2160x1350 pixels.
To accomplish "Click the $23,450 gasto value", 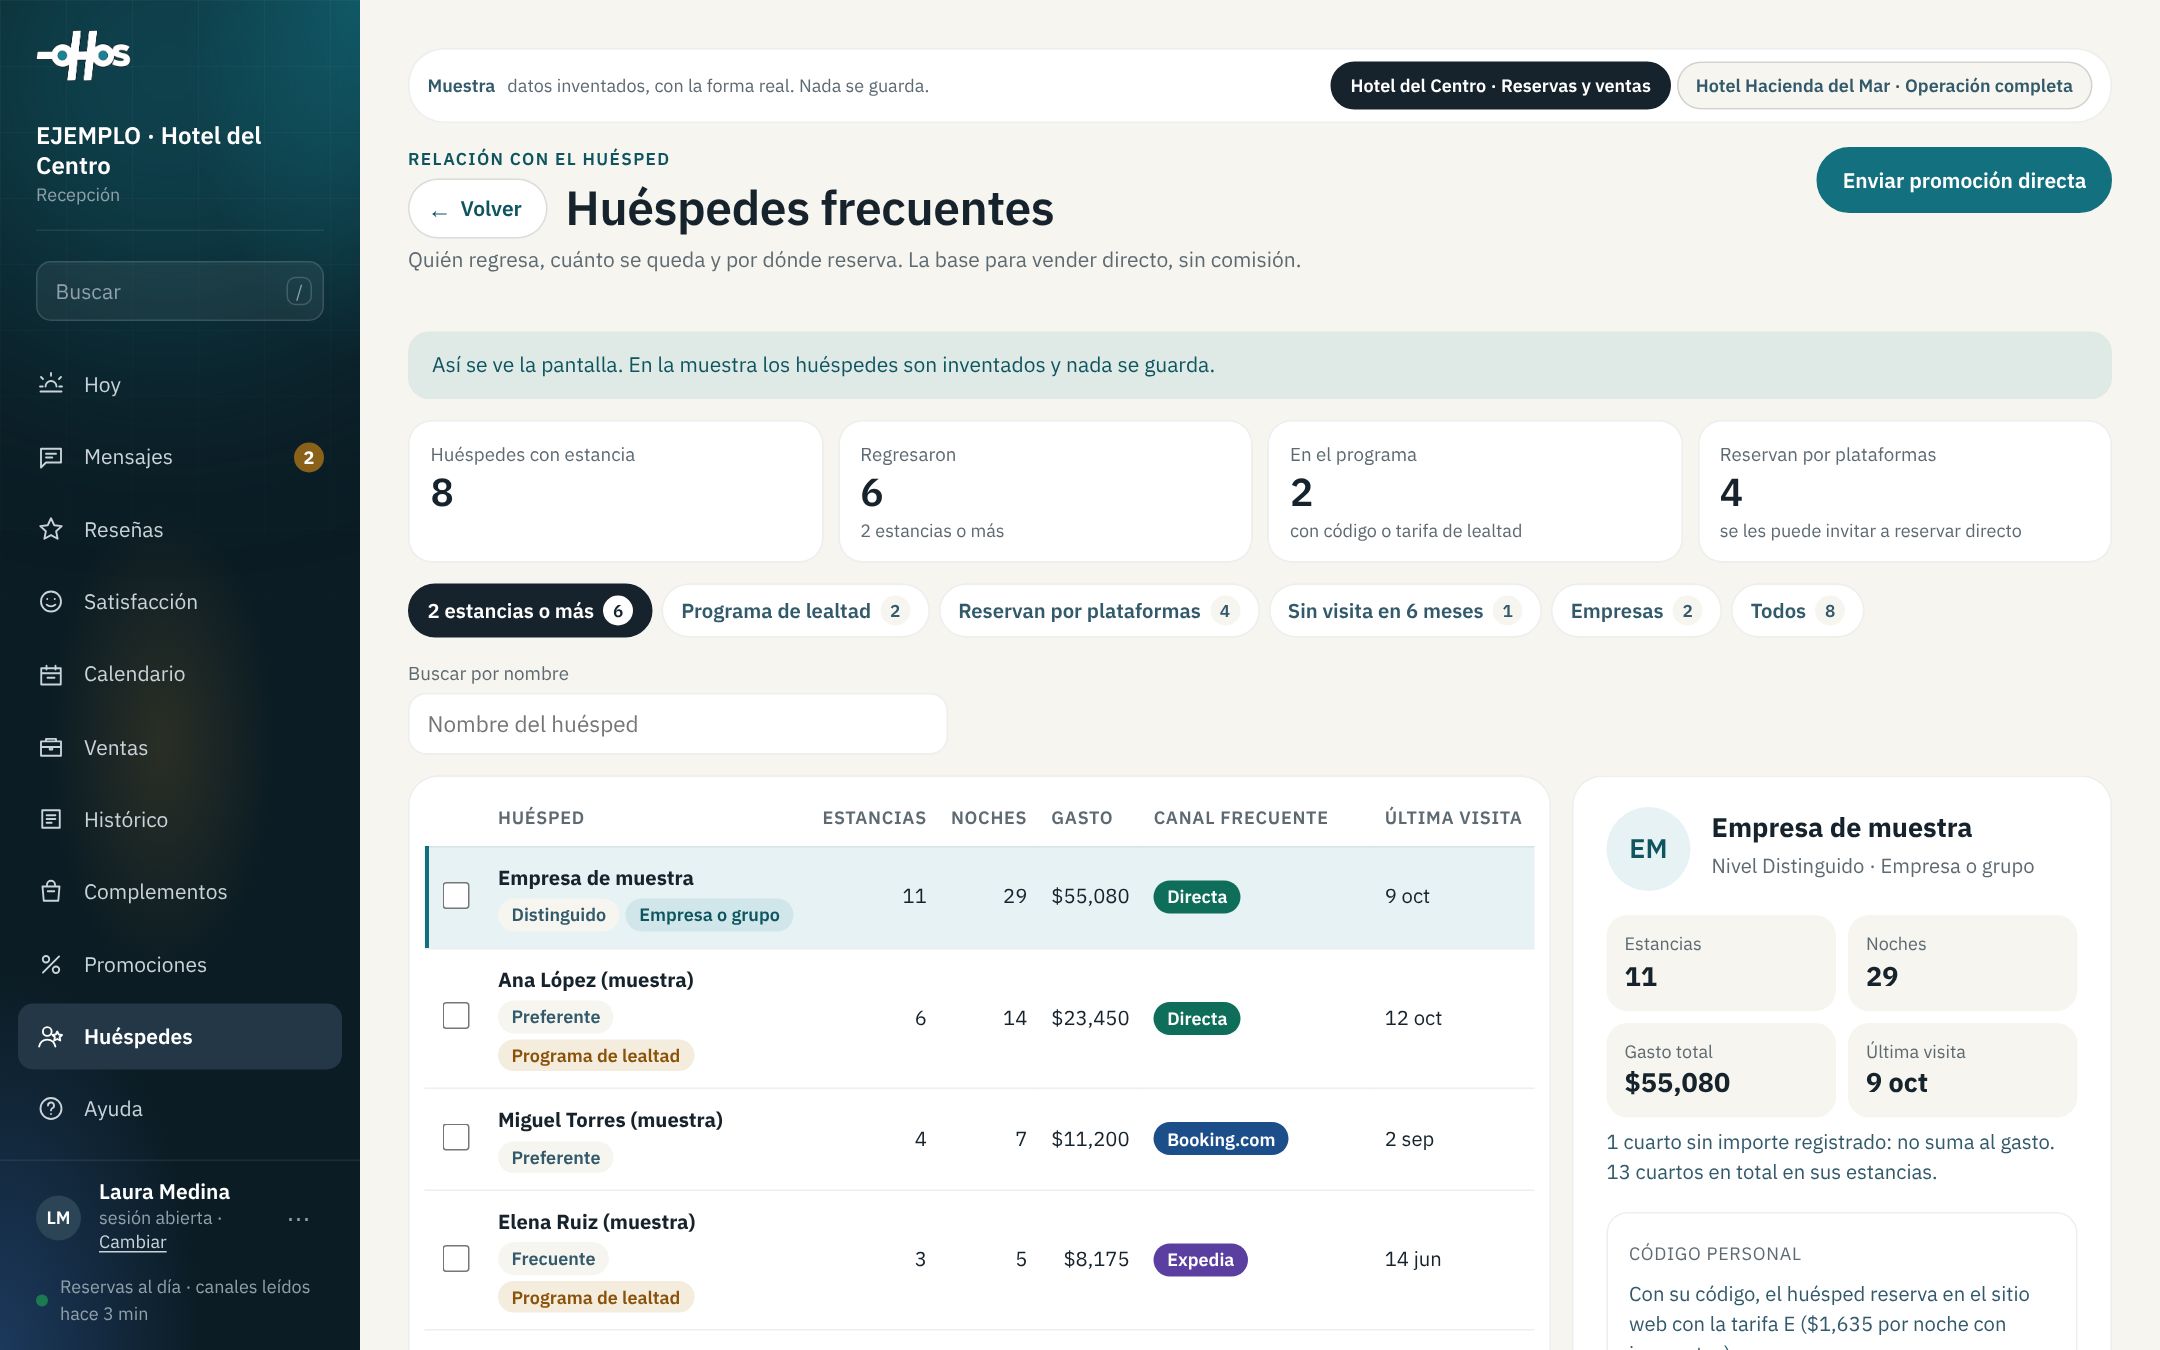I will (1090, 1018).
